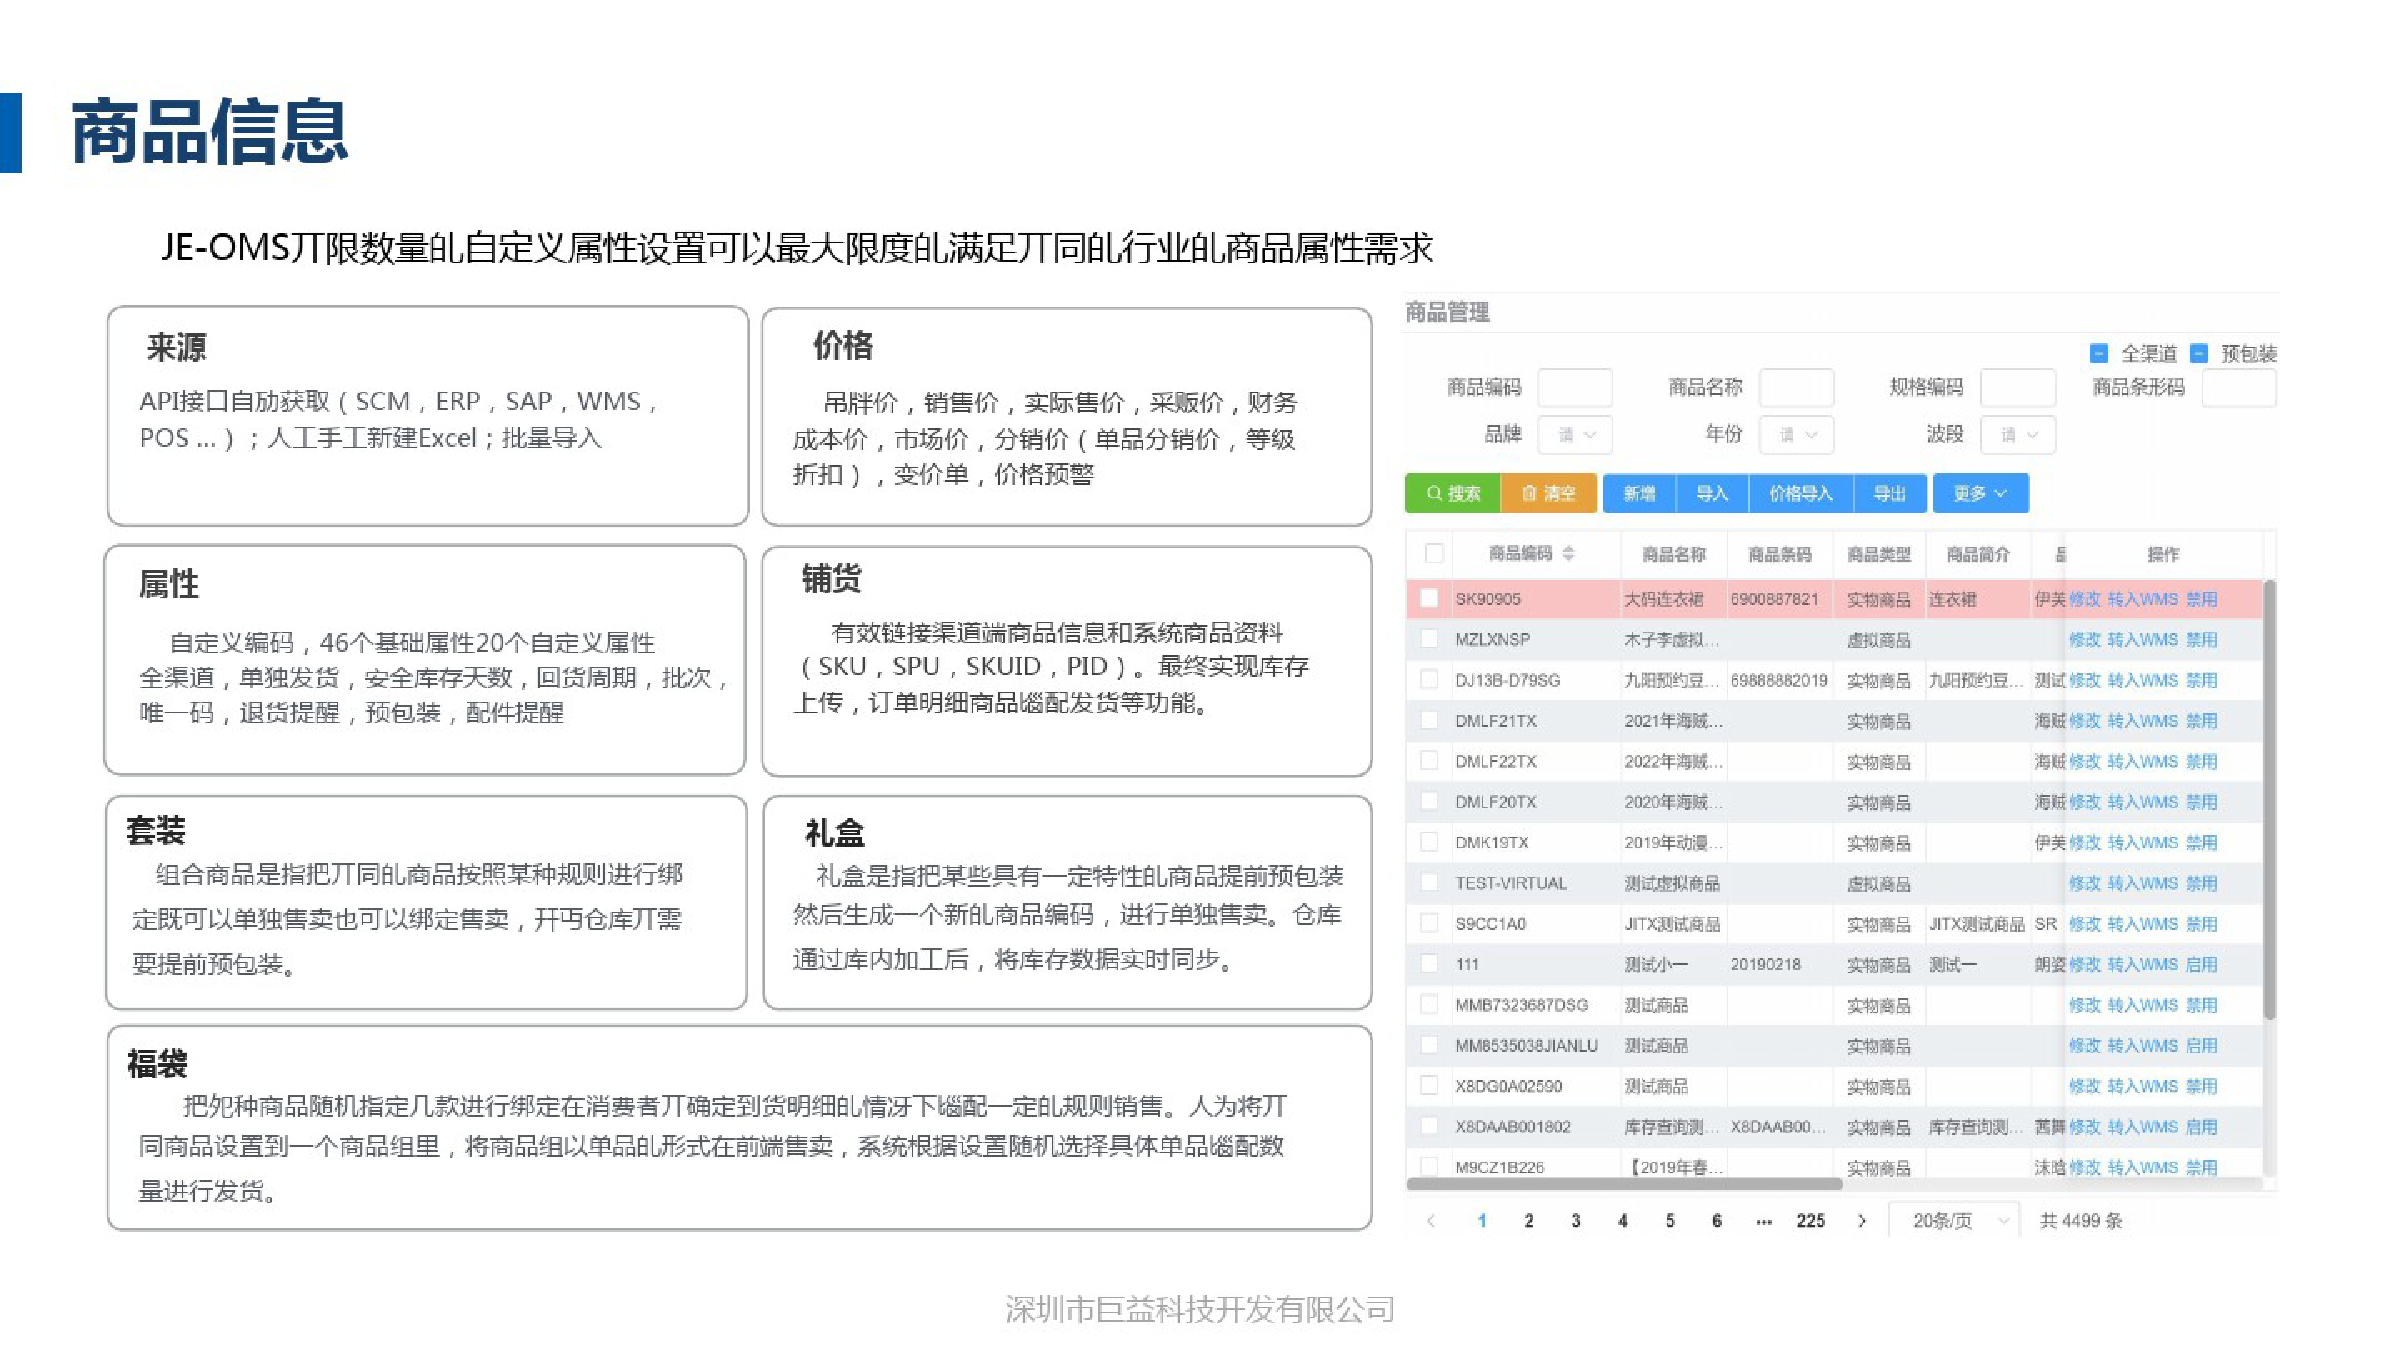This screenshot has width=2400, height=1350.
Task: Click 启用 link in the MM8535038JIANLU row
Action: (2201, 1045)
